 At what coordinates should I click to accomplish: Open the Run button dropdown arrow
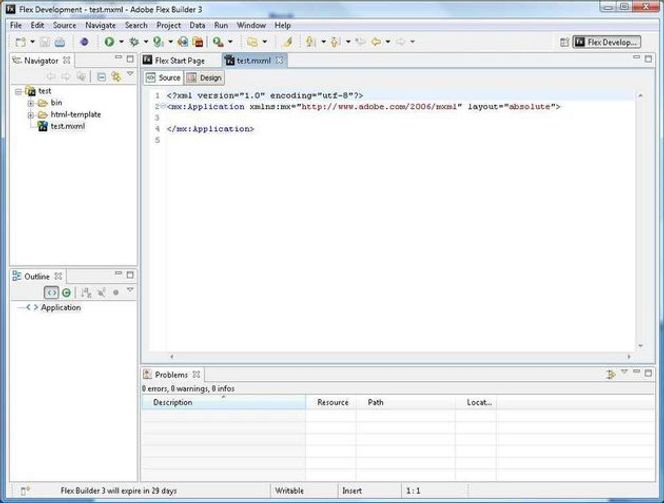[x=121, y=42]
